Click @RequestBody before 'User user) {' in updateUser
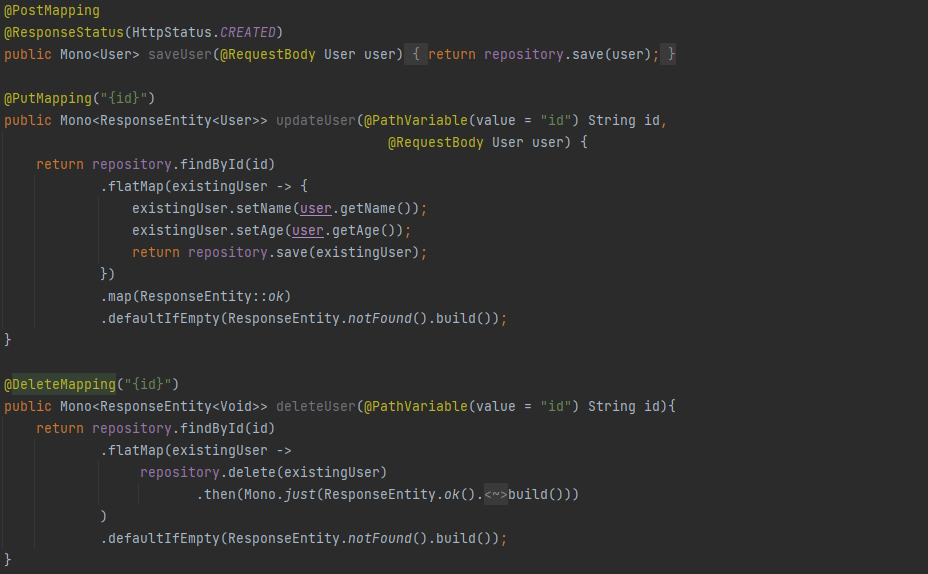This screenshot has height=574, width=928. click(436, 143)
